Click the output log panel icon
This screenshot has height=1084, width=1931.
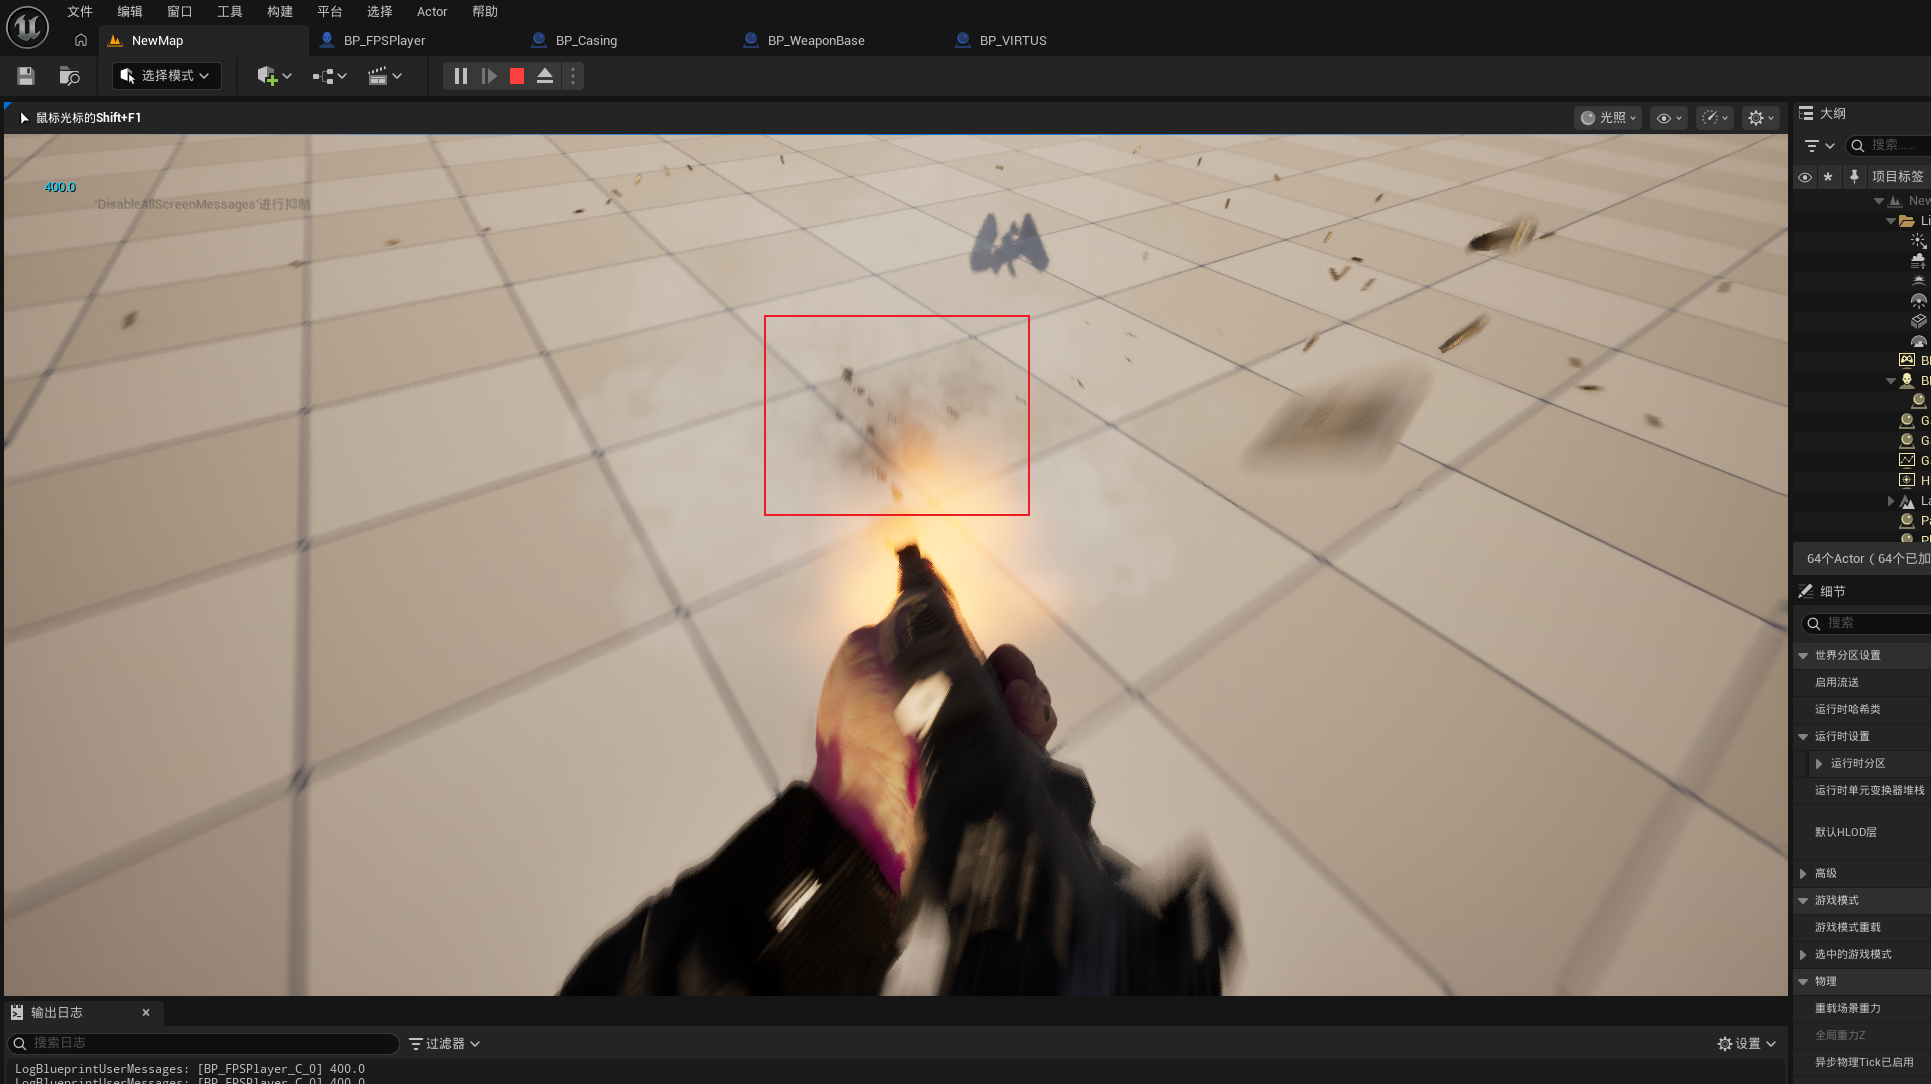[17, 1012]
